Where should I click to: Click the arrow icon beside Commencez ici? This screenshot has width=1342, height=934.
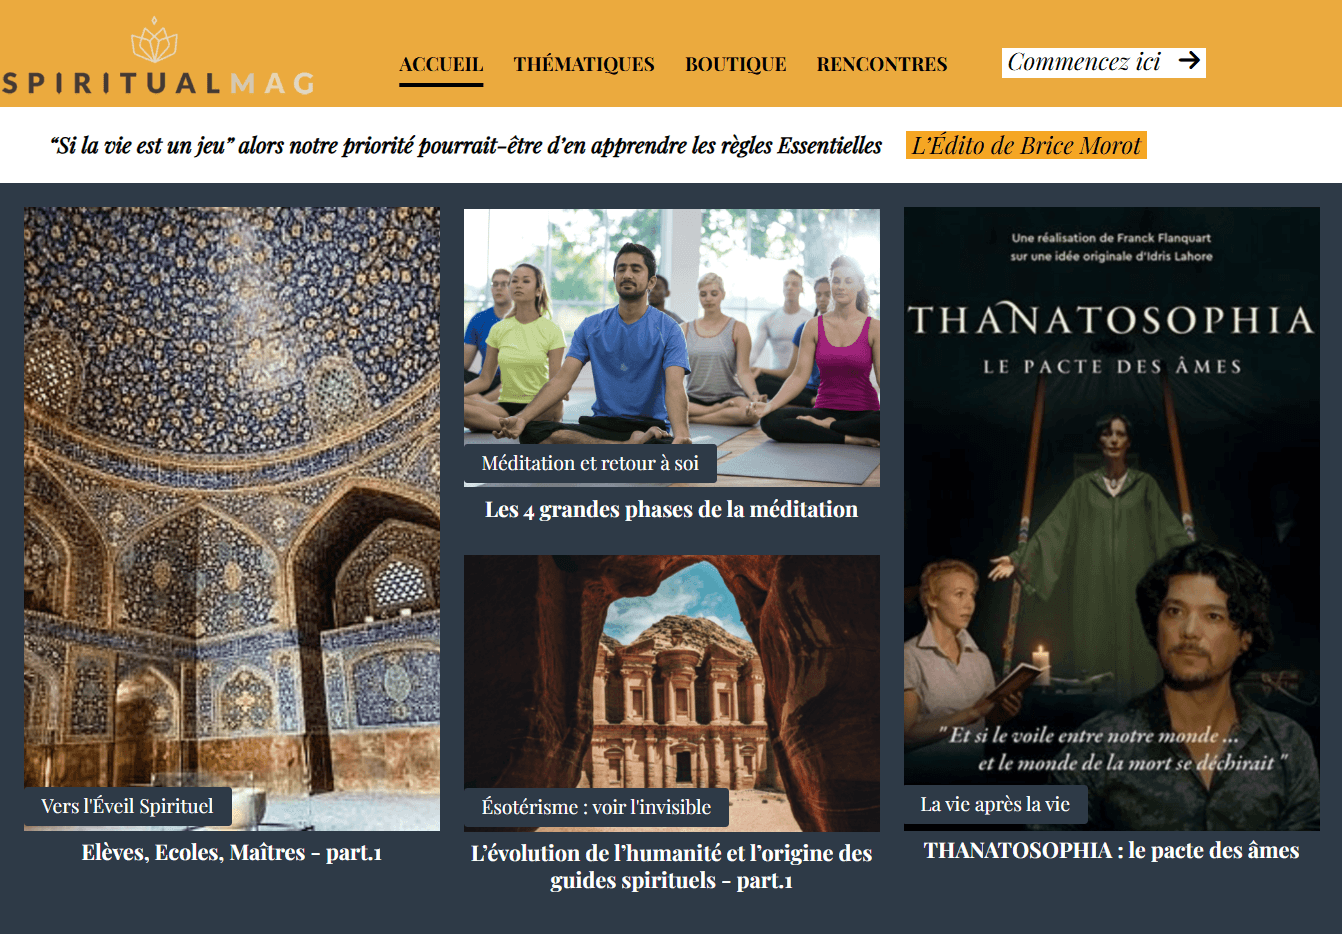1189,61
